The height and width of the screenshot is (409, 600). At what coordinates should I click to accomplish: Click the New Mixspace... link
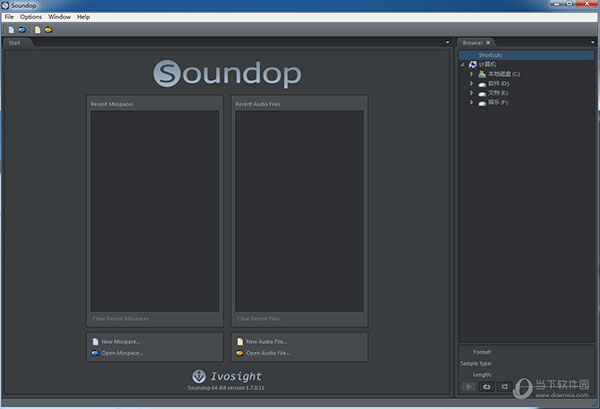tap(116, 342)
